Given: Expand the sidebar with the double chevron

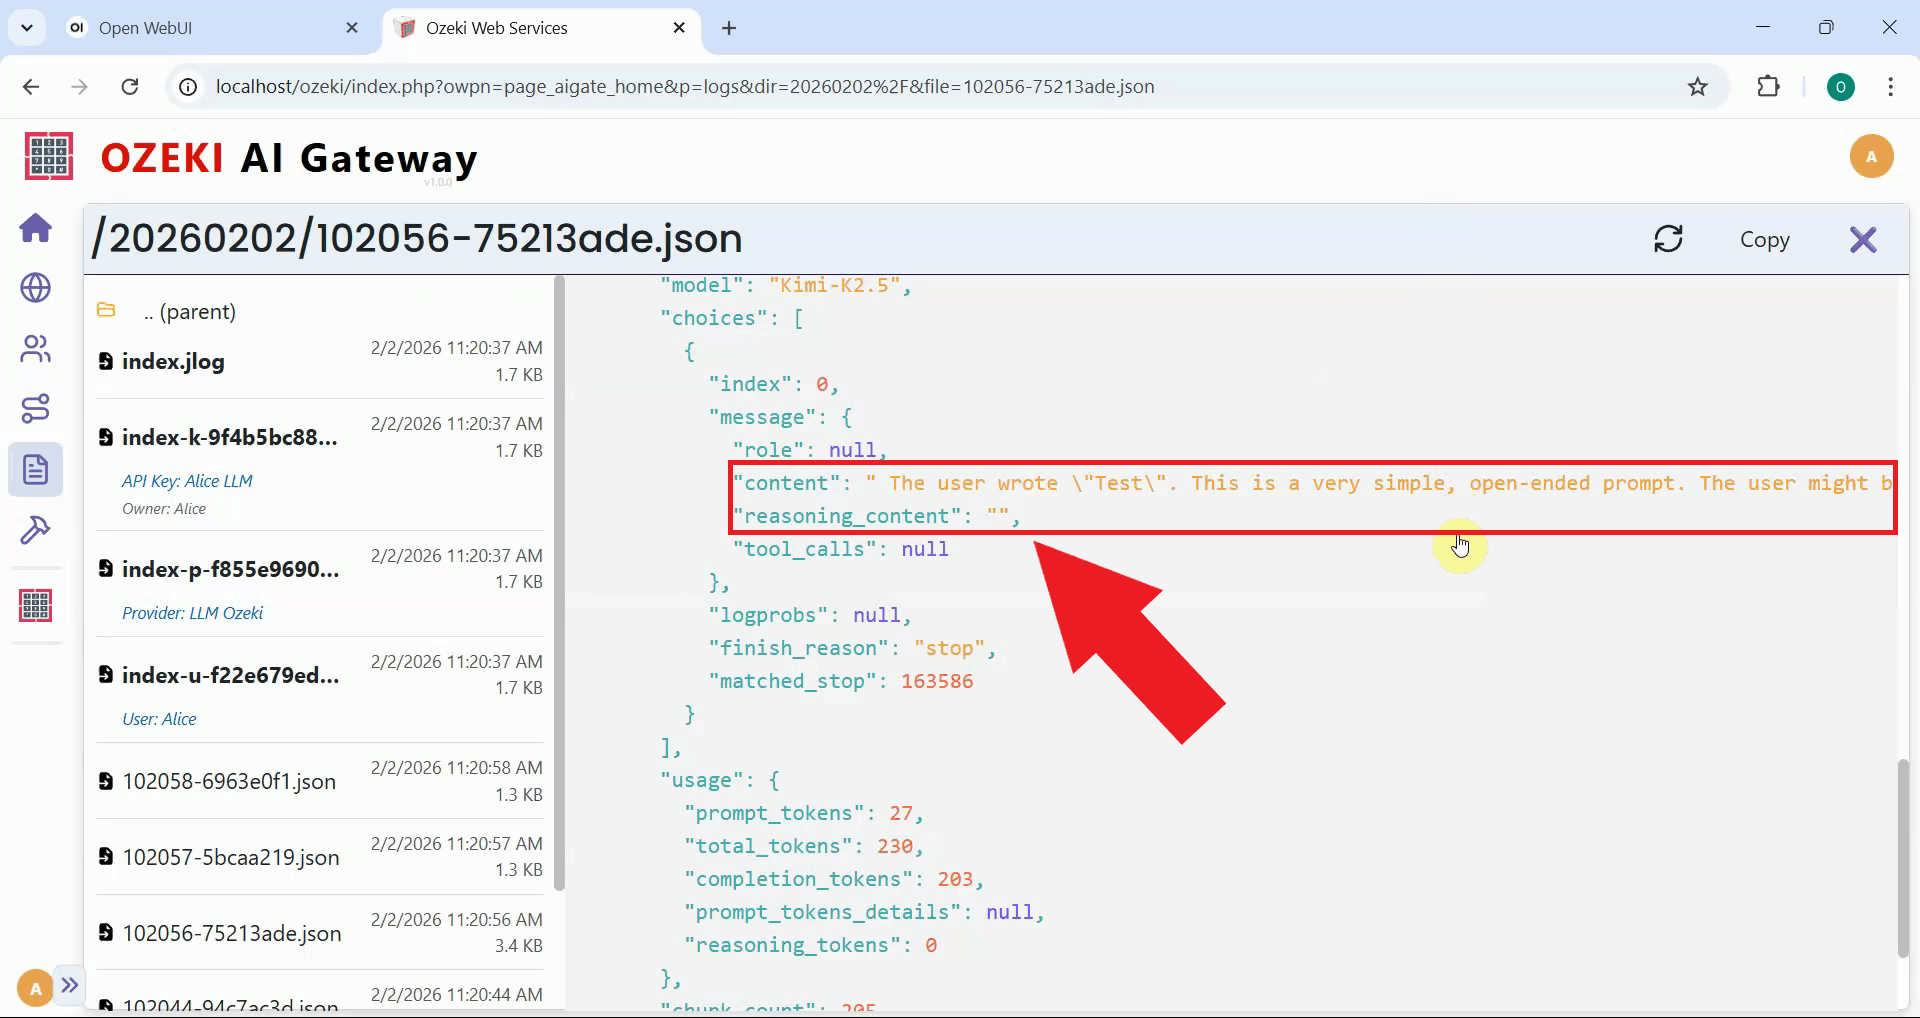Looking at the screenshot, I should [x=69, y=986].
